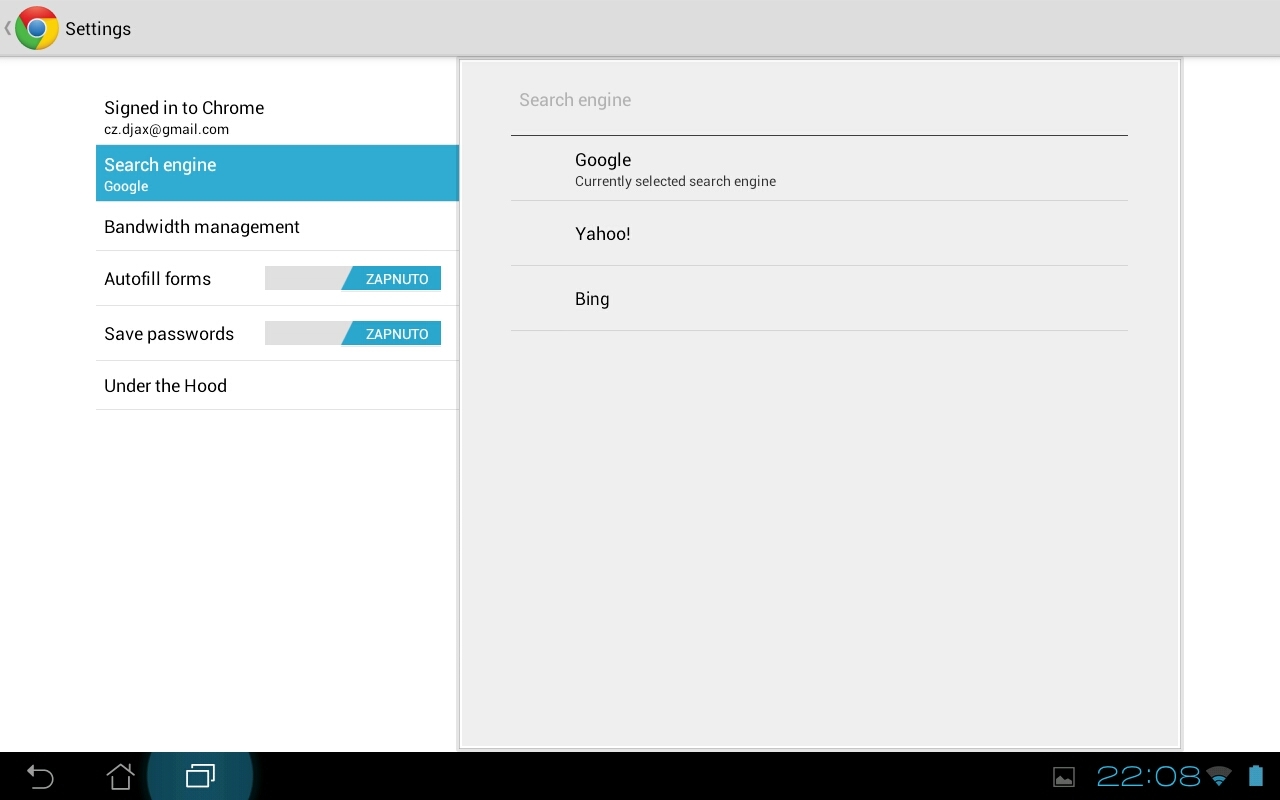The height and width of the screenshot is (800, 1280).
Task: Open the Search engine section
Action: click(x=276, y=173)
